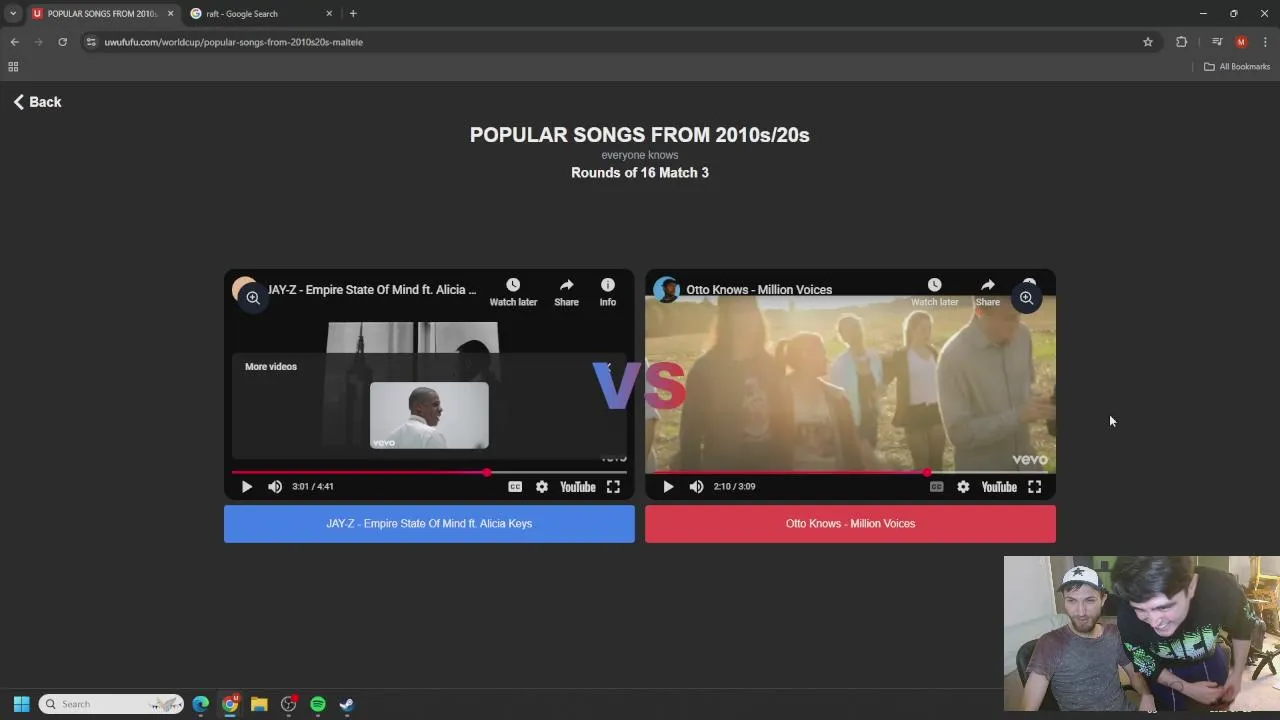Launch Microsoft Edge from taskbar
1280x720 pixels.
201,704
